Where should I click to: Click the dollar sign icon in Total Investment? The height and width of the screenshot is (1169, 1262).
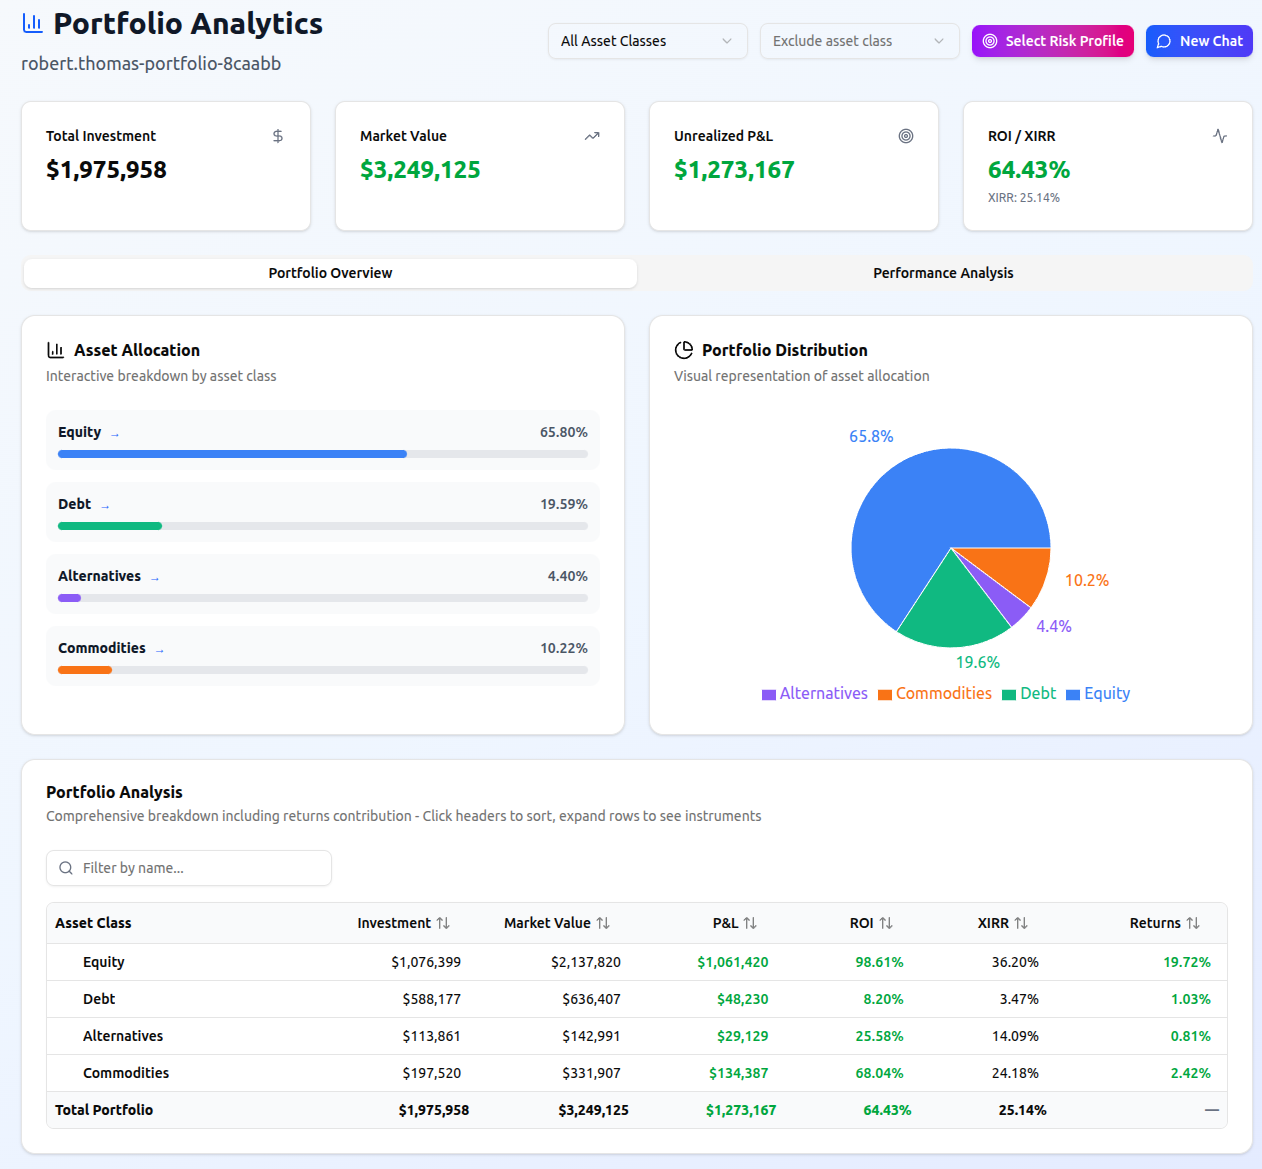pyautogui.click(x=278, y=136)
